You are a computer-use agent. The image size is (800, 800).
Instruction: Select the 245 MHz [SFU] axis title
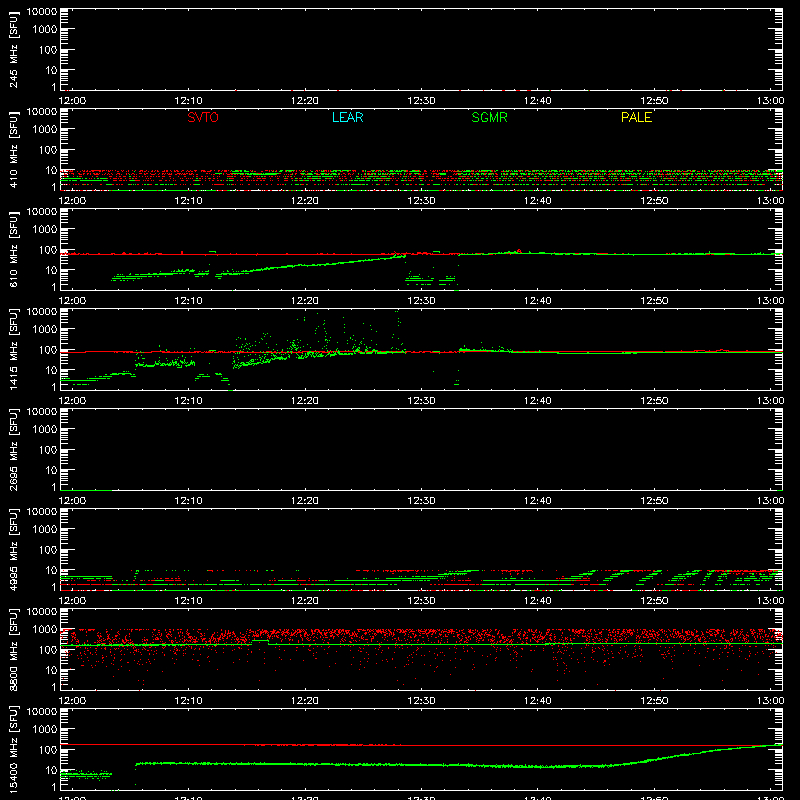click(x=14, y=49)
